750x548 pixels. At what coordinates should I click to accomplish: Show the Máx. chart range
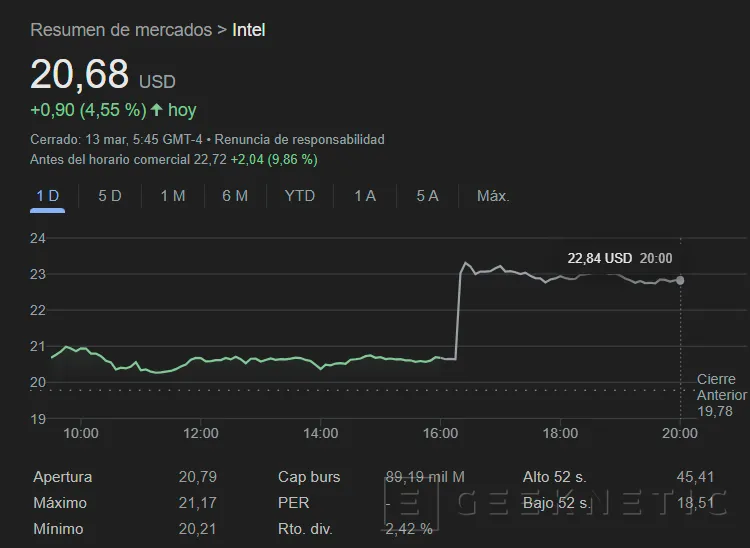(x=493, y=196)
